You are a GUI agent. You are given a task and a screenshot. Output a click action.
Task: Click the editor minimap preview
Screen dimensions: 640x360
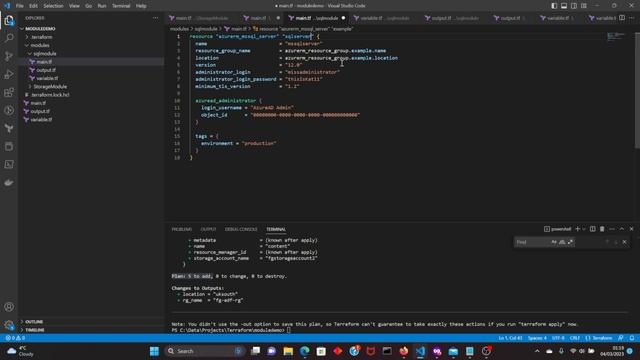point(616,37)
